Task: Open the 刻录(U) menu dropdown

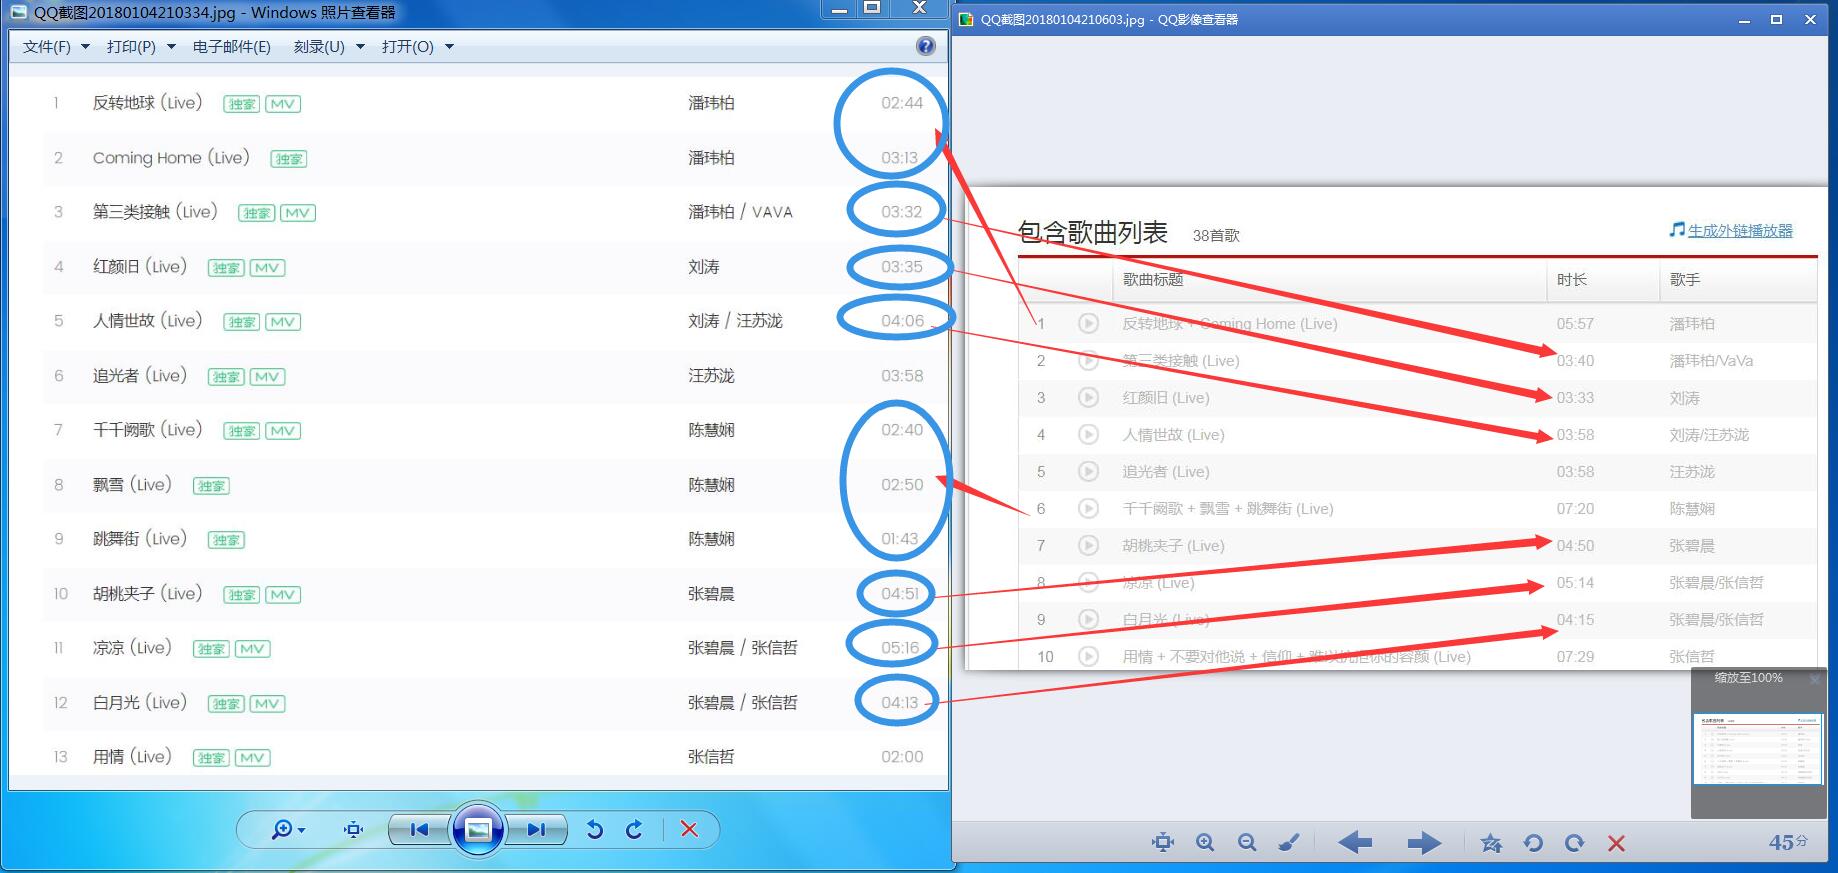Action: (329, 46)
